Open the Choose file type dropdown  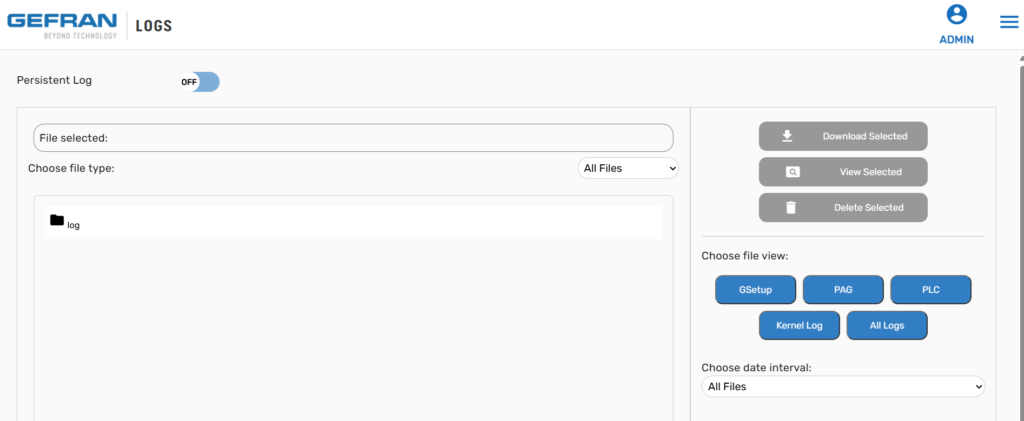[x=628, y=168]
